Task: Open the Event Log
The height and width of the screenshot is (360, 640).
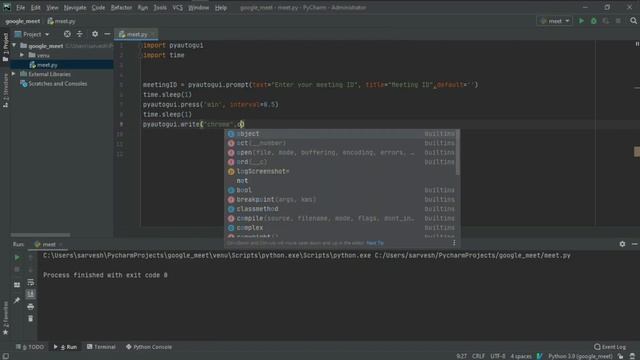Action: click(610, 347)
